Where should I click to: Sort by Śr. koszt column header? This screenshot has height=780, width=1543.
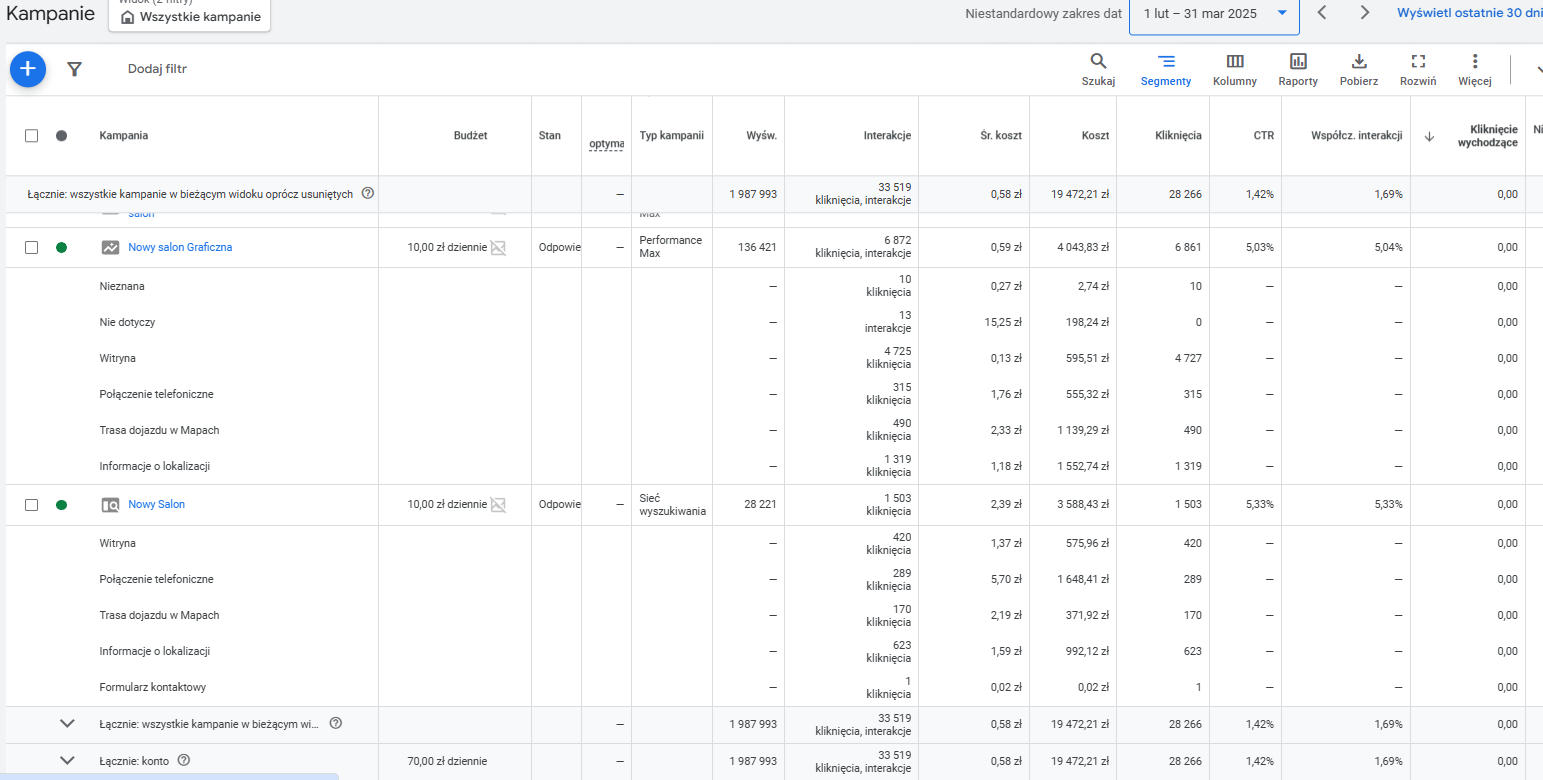(1001, 136)
